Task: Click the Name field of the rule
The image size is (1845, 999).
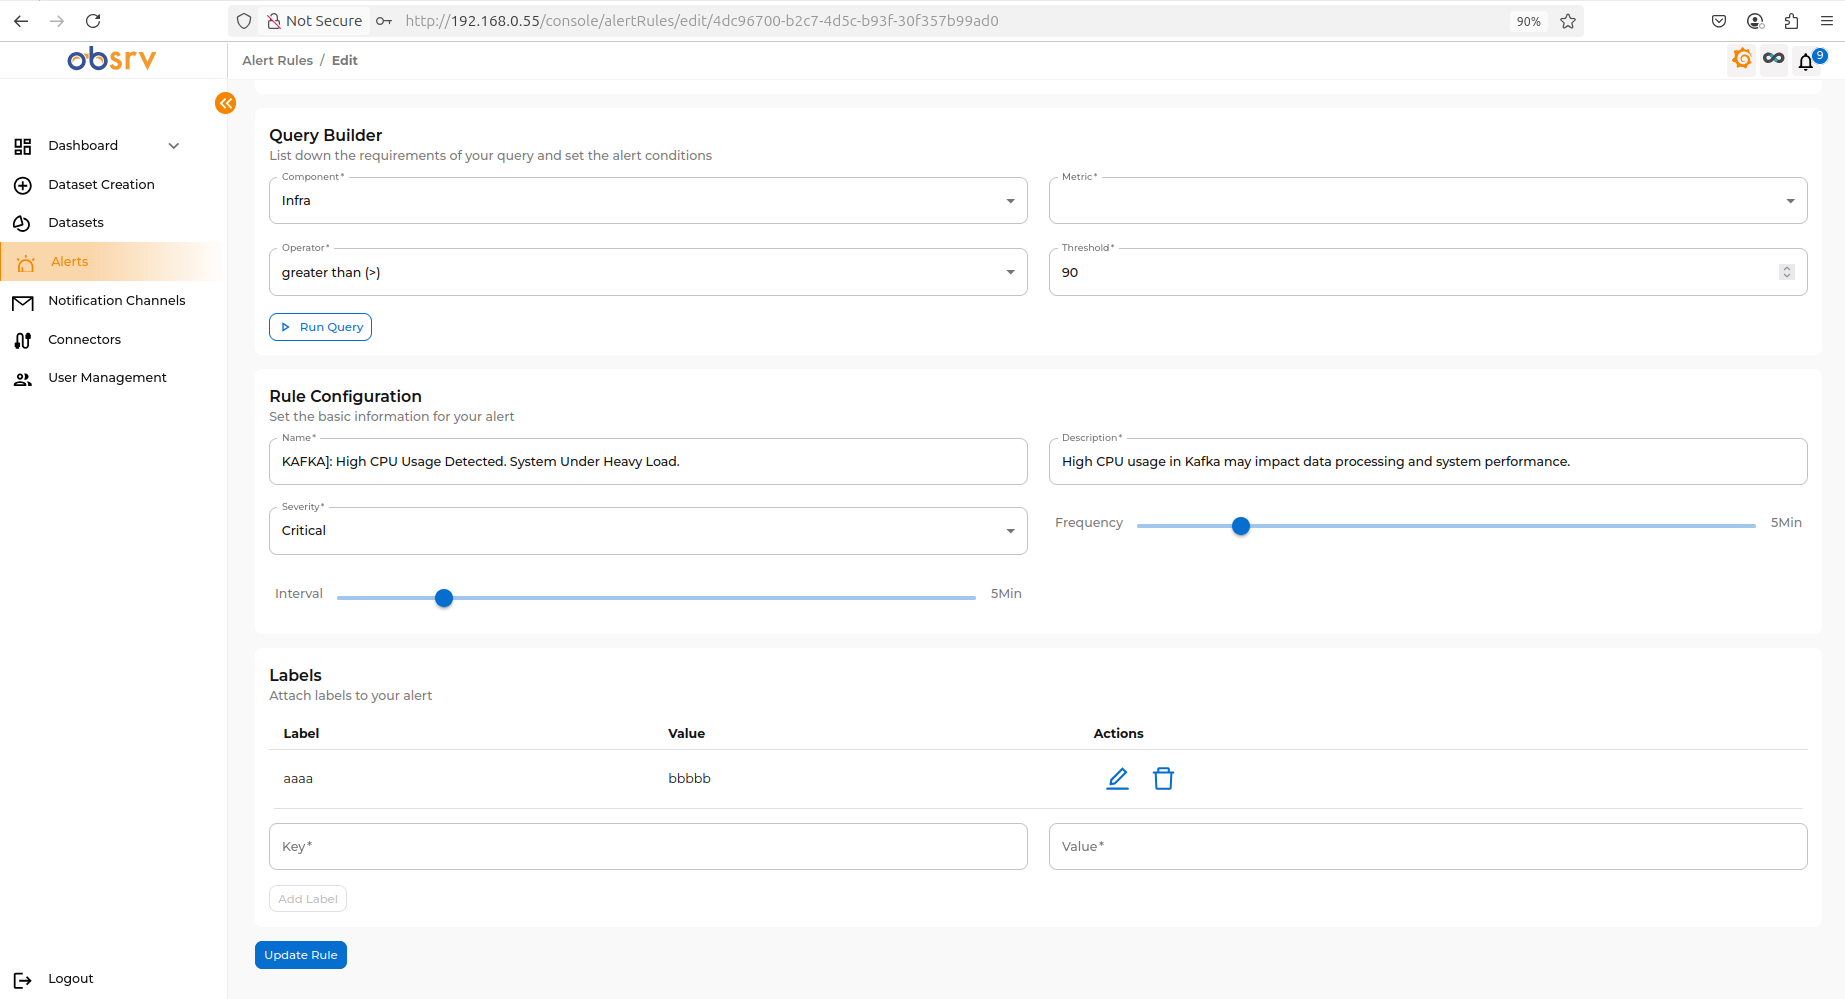Action: coord(648,462)
